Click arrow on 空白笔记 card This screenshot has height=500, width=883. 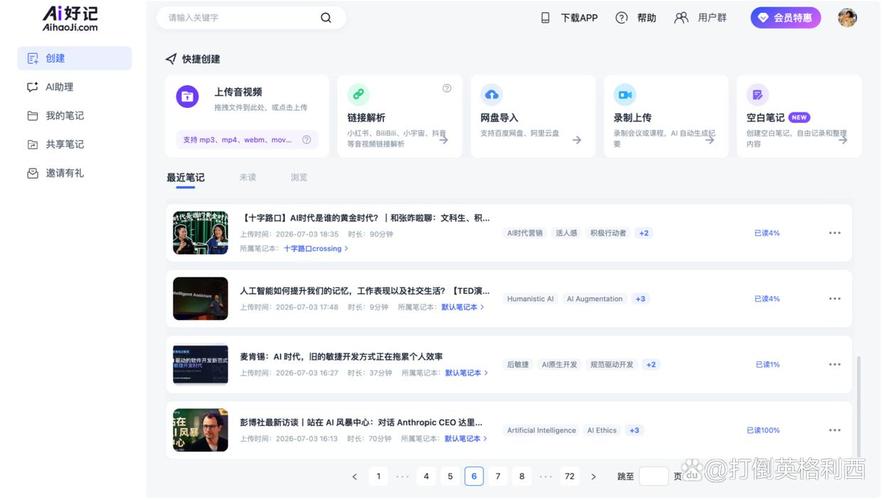click(842, 140)
